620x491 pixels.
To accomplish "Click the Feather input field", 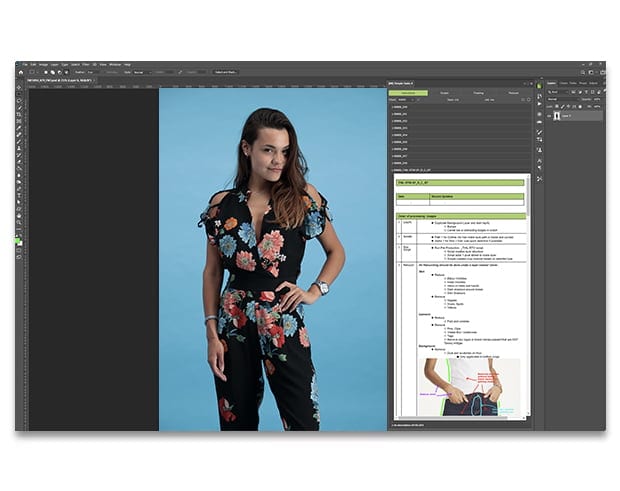I will coord(93,72).
